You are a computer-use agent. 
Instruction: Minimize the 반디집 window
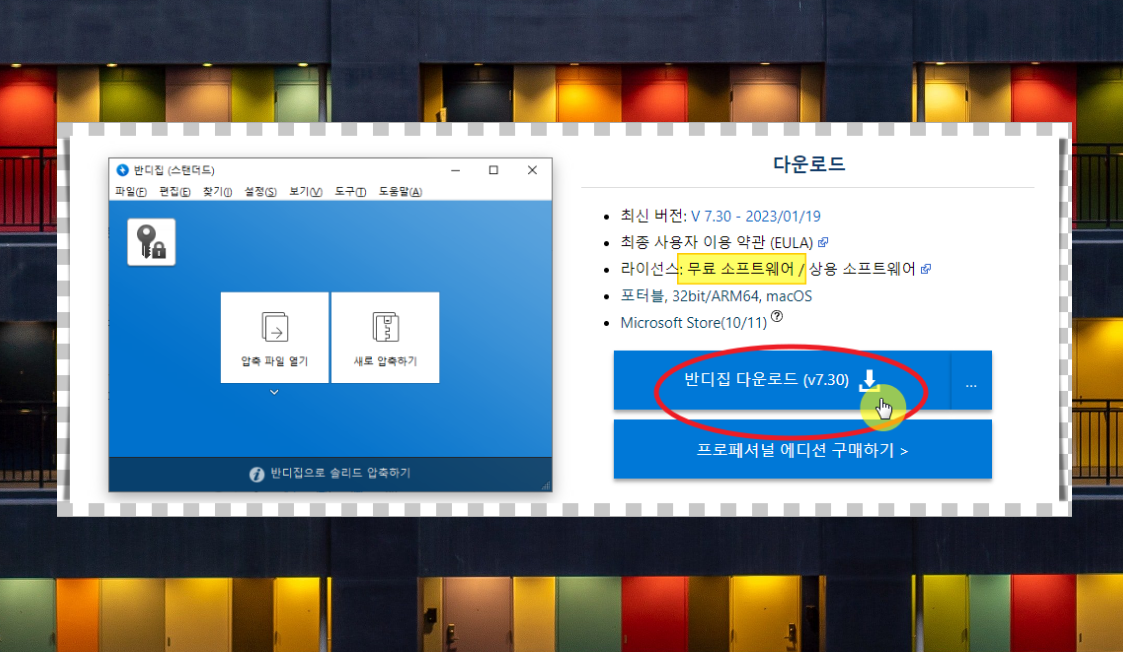[456, 170]
